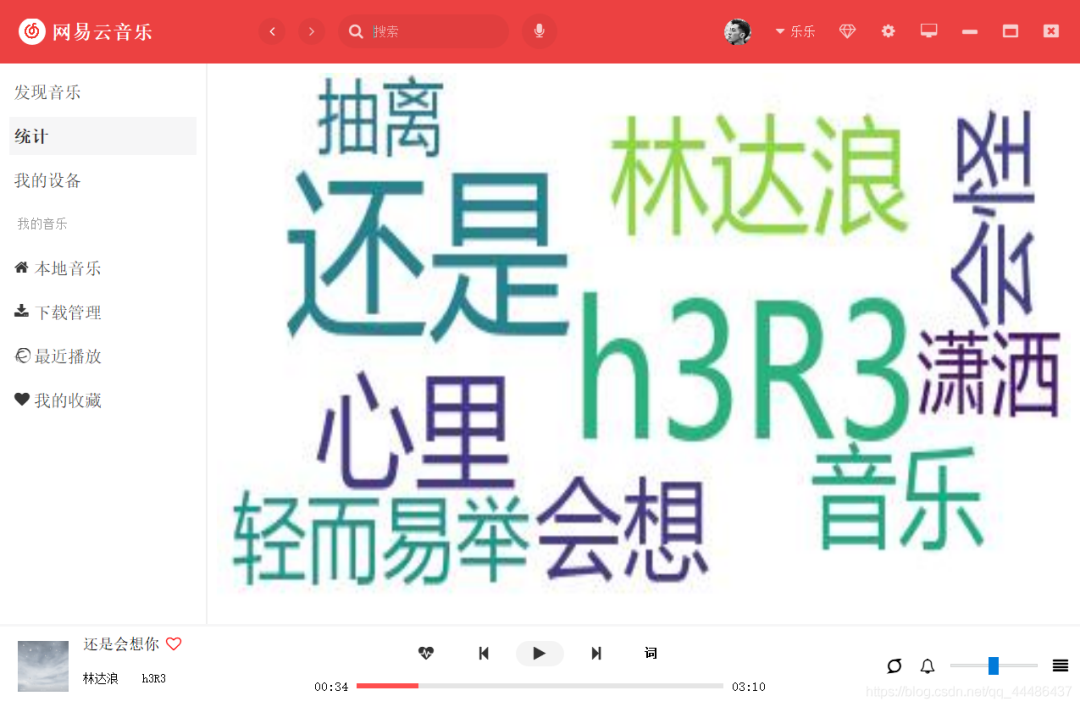Click the word 抽离 in the word cloud
1080x707 pixels.
click(380, 117)
